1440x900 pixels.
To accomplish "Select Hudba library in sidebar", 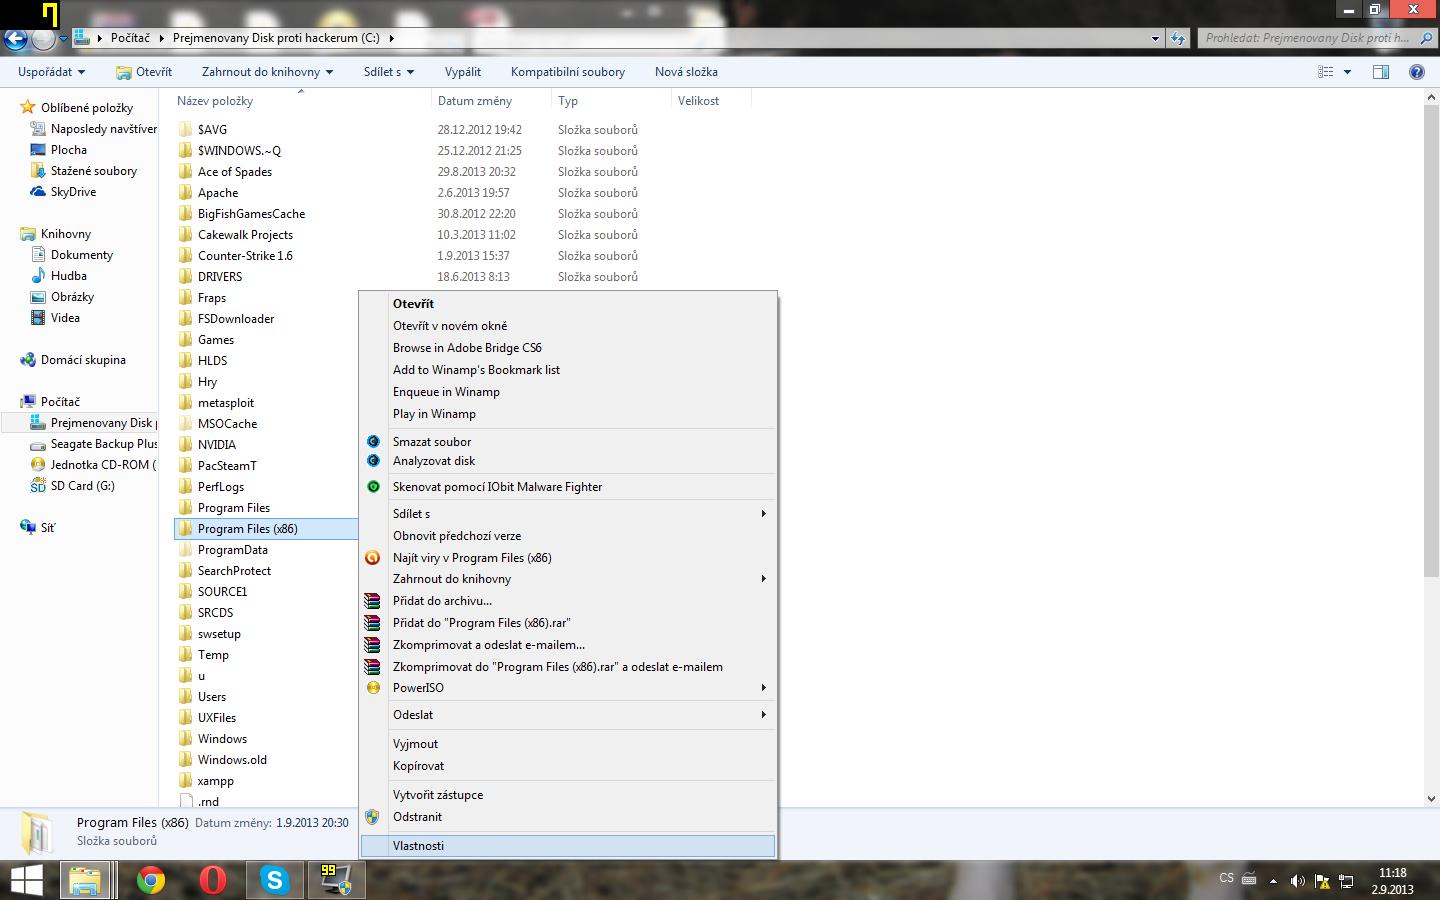I will (x=59, y=276).
